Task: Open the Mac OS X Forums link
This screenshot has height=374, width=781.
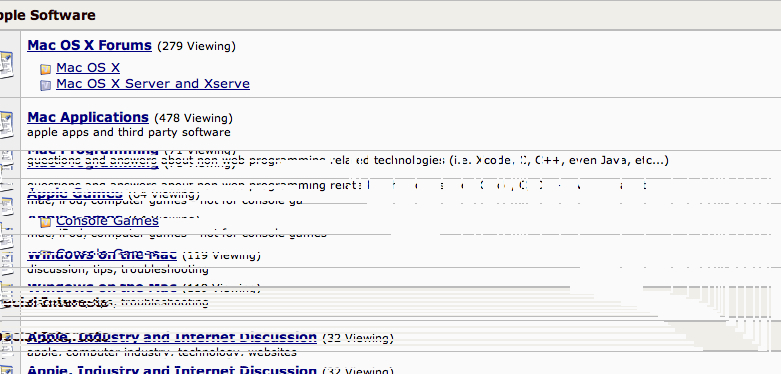Action: 89,45
